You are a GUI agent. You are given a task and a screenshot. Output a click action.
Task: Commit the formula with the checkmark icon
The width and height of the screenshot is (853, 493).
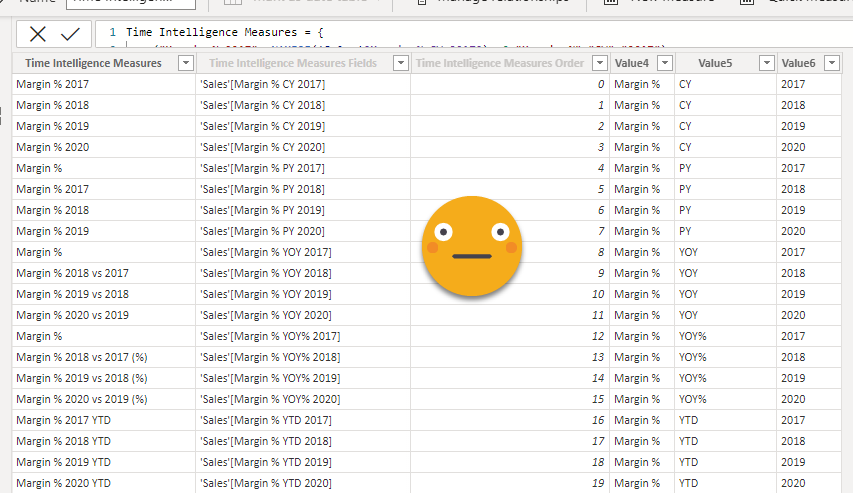[x=70, y=33]
